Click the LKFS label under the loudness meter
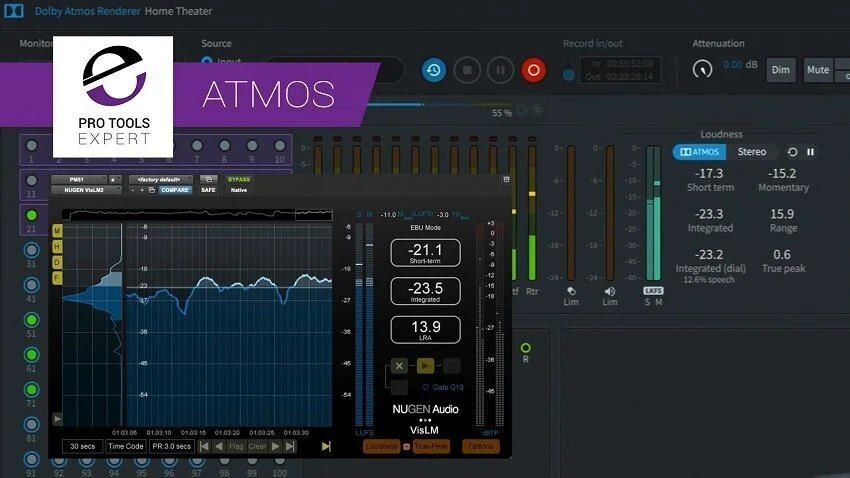 [x=653, y=290]
